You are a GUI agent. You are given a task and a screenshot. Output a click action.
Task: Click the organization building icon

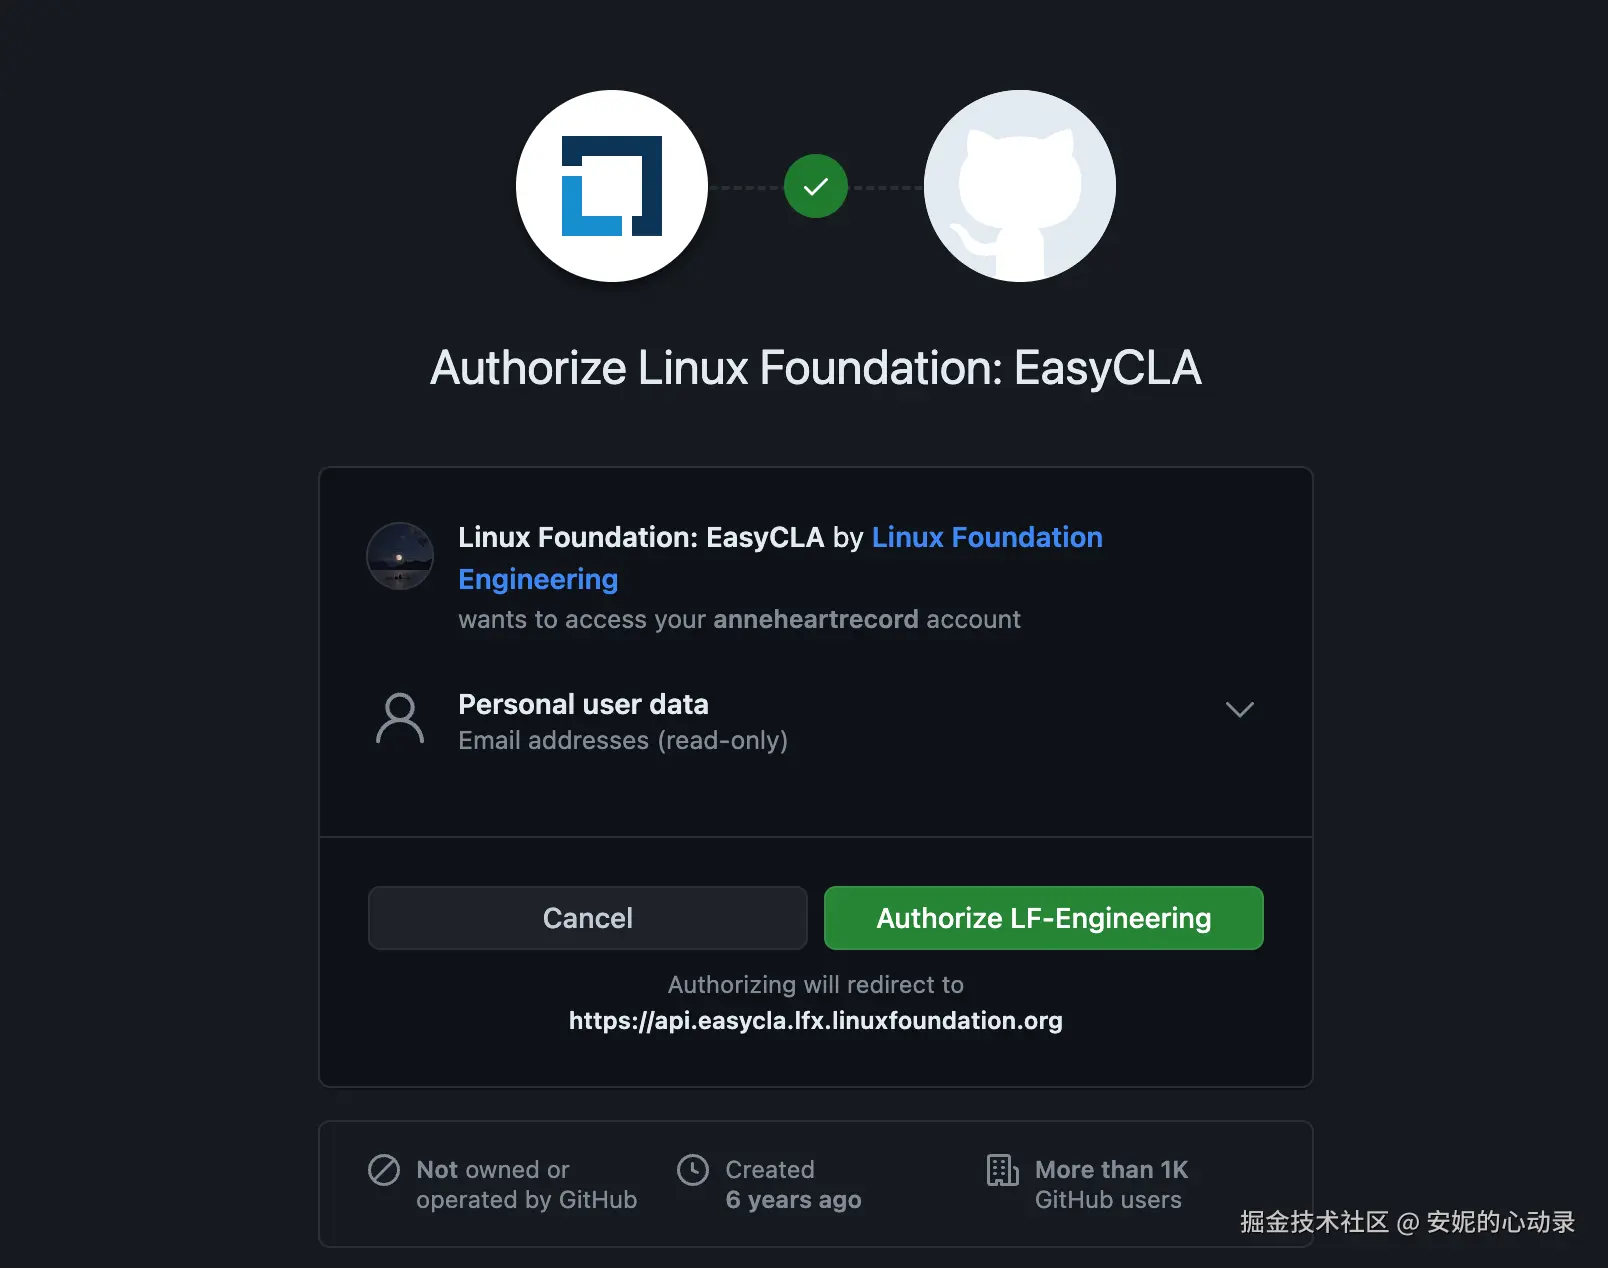(x=1002, y=1170)
